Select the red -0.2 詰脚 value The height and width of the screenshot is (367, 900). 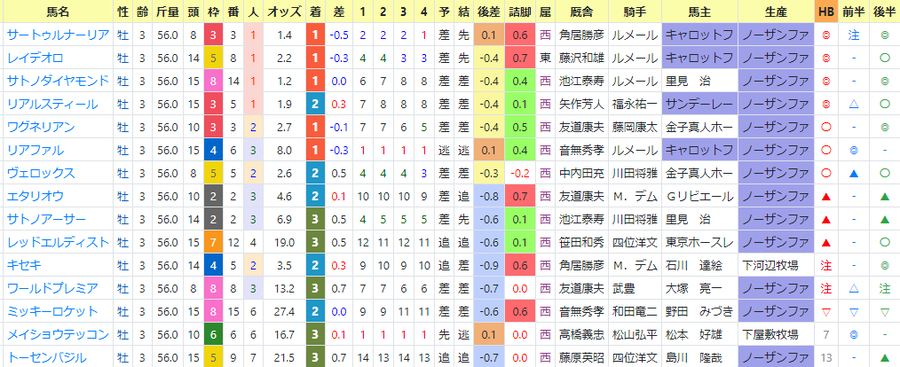[x=521, y=173]
